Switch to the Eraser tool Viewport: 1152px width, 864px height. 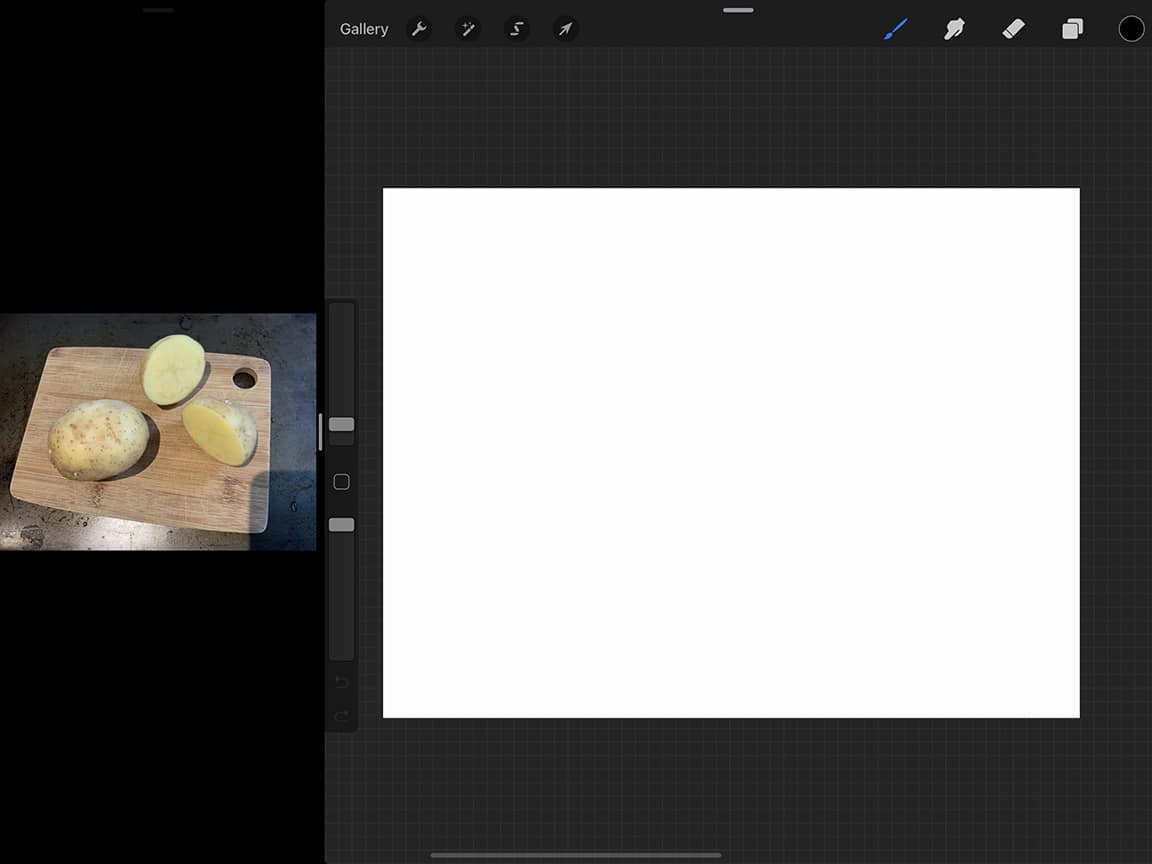click(x=1013, y=28)
